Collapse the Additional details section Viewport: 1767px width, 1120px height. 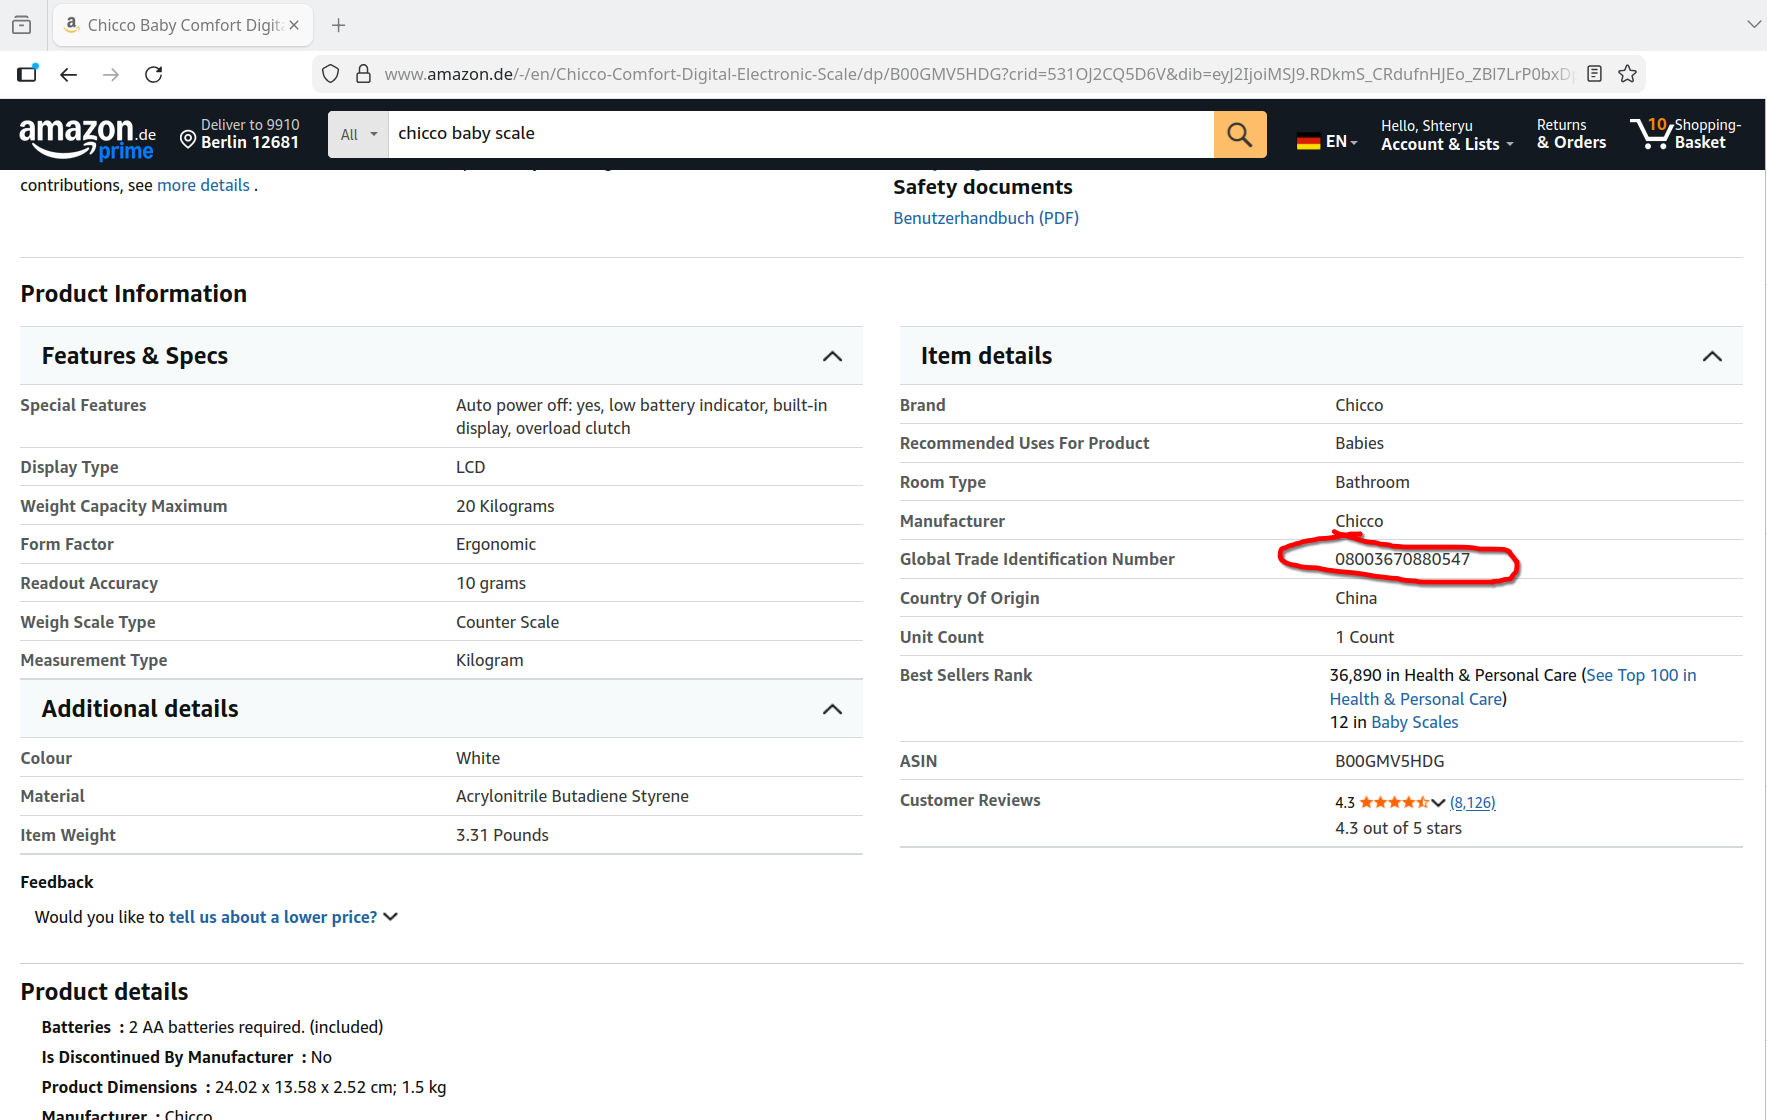(x=831, y=709)
